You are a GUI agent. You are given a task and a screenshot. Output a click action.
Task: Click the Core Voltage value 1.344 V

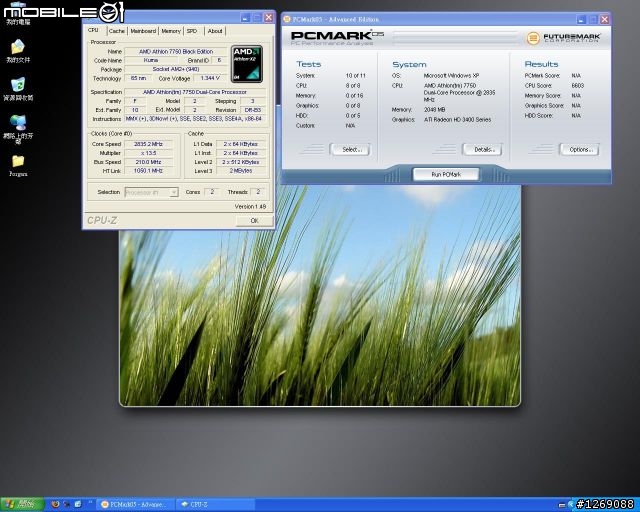pyautogui.click(x=210, y=78)
